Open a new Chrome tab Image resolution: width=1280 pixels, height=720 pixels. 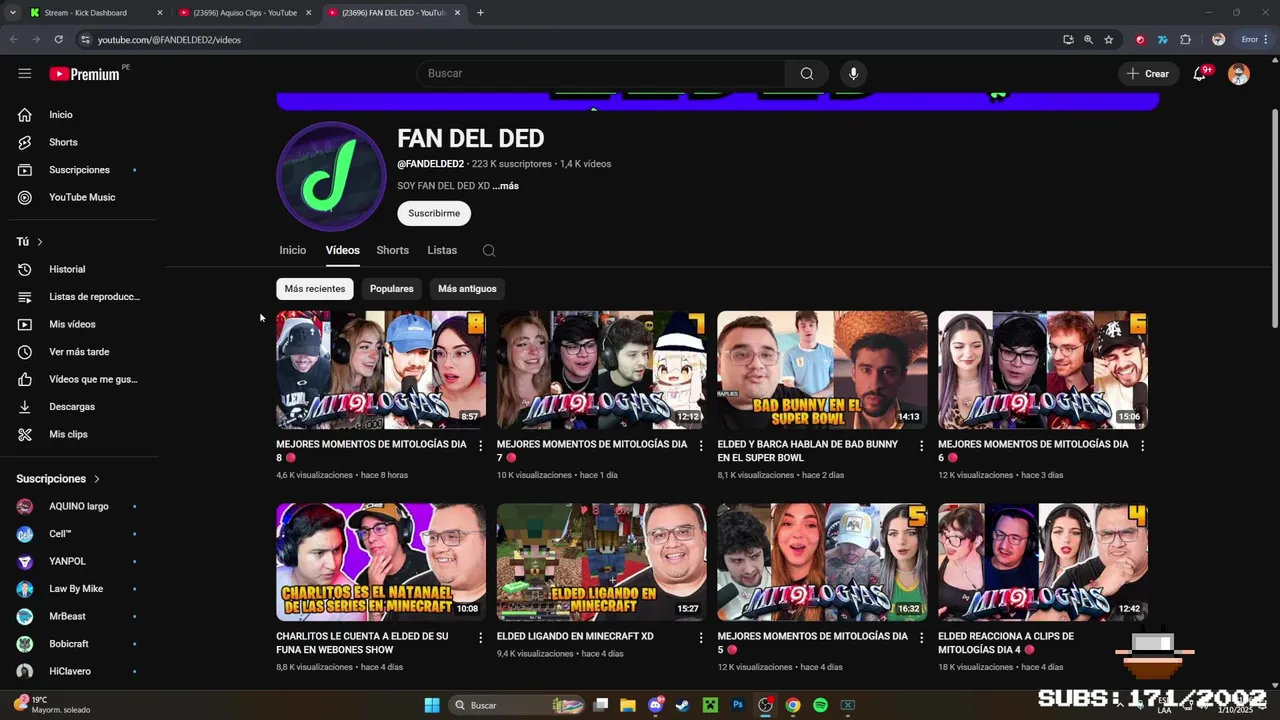coord(480,13)
